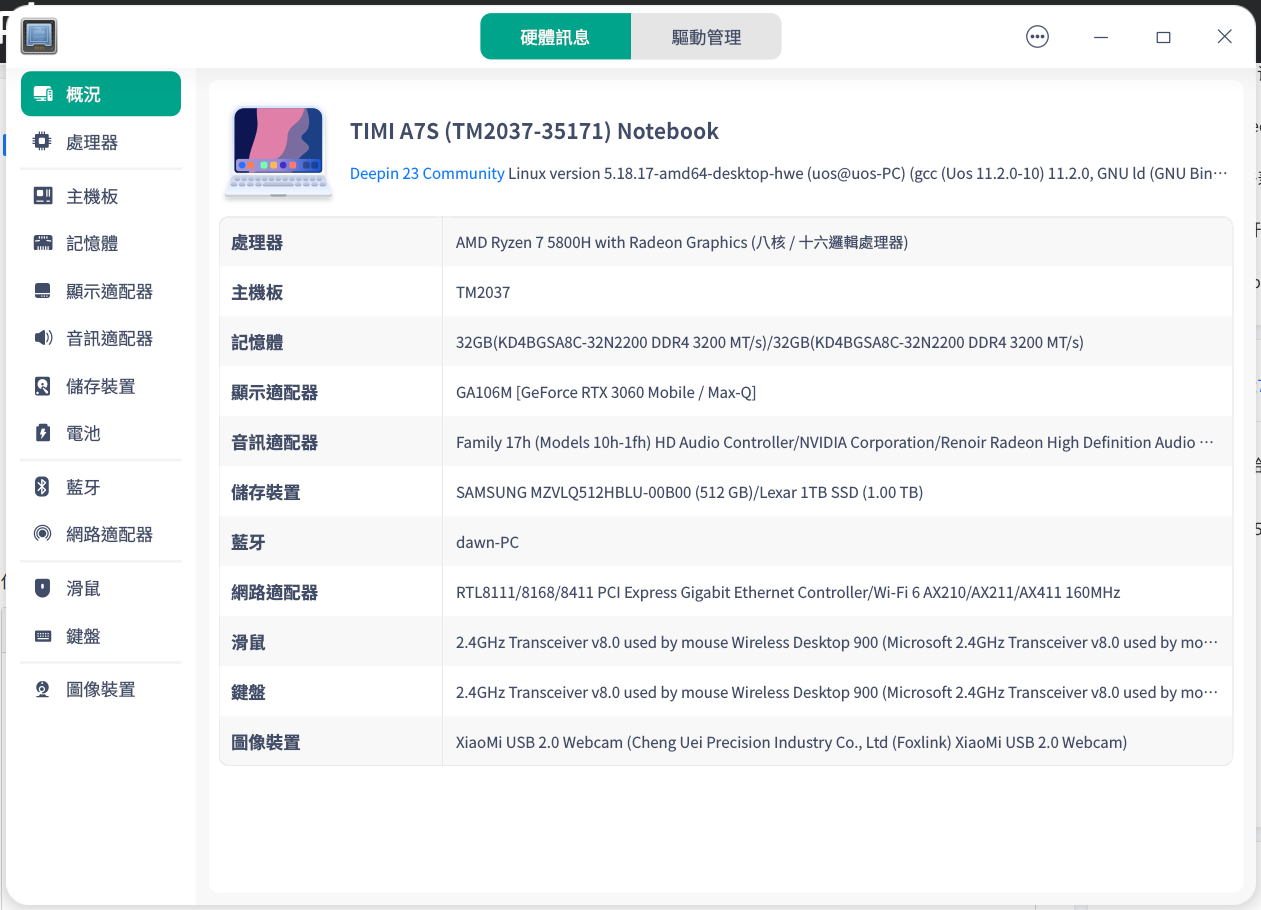Viewport: 1261px width, 910px height.
Task: Select 主機板 in the sidebar
Action: pos(101,196)
